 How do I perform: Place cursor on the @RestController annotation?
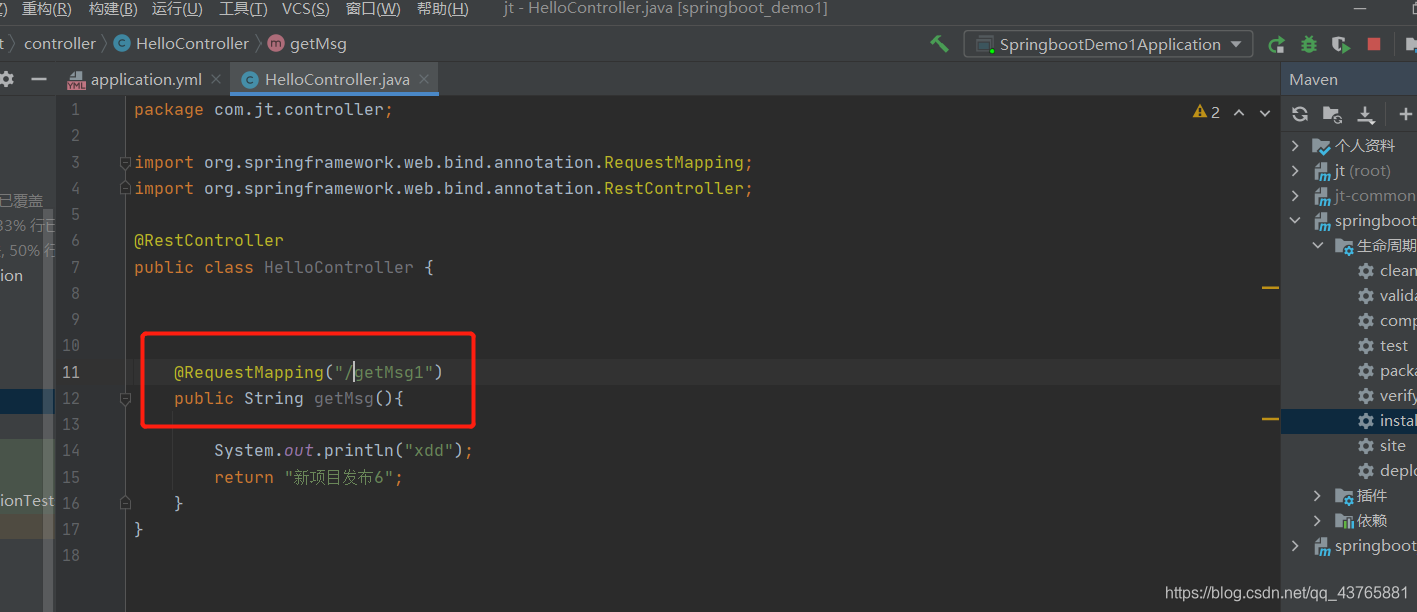click(x=209, y=240)
